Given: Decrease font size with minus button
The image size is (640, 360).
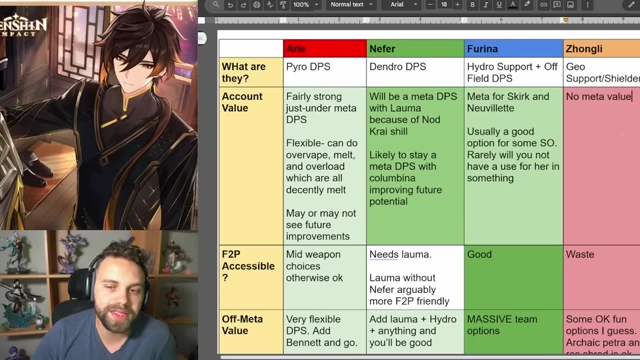Looking at the screenshot, I should [430, 4].
